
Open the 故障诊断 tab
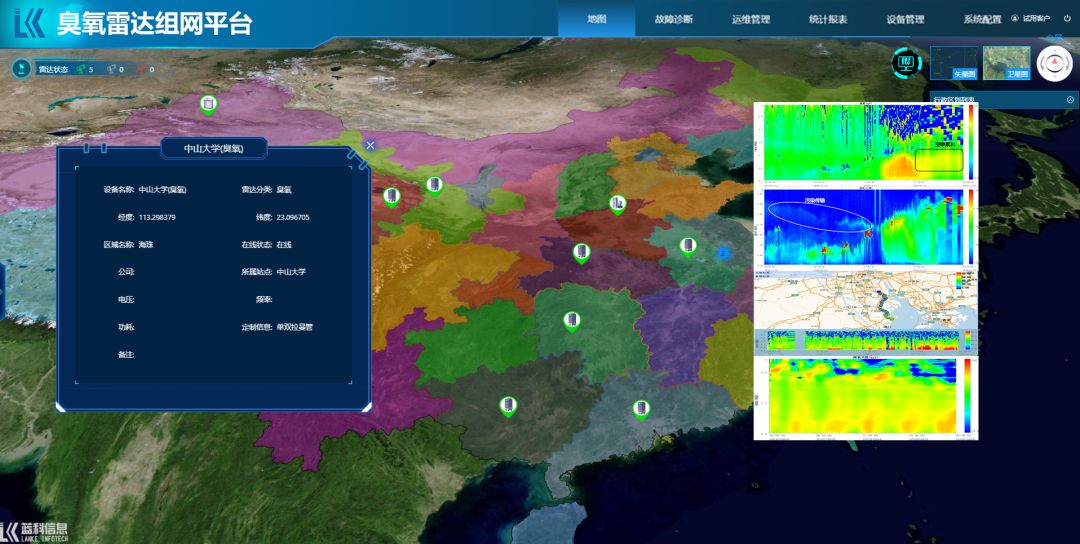coord(674,19)
